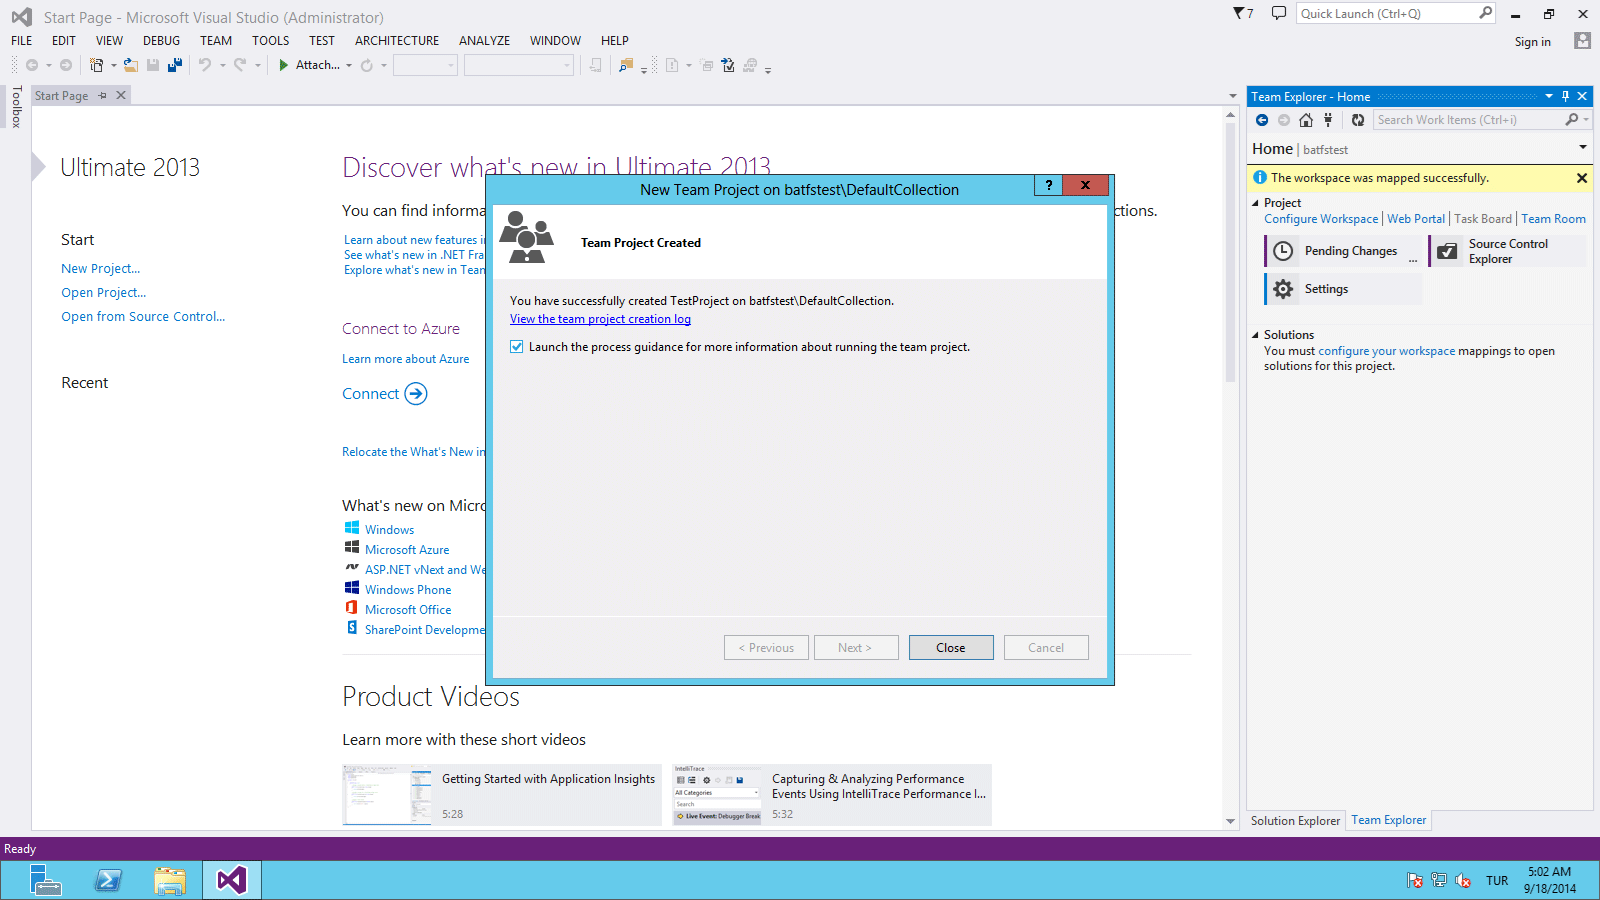This screenshot has width=1600, height=900.
Task: Toggle auto-hide pin on Team Explorer panel
Action: tap(1565, 96)
